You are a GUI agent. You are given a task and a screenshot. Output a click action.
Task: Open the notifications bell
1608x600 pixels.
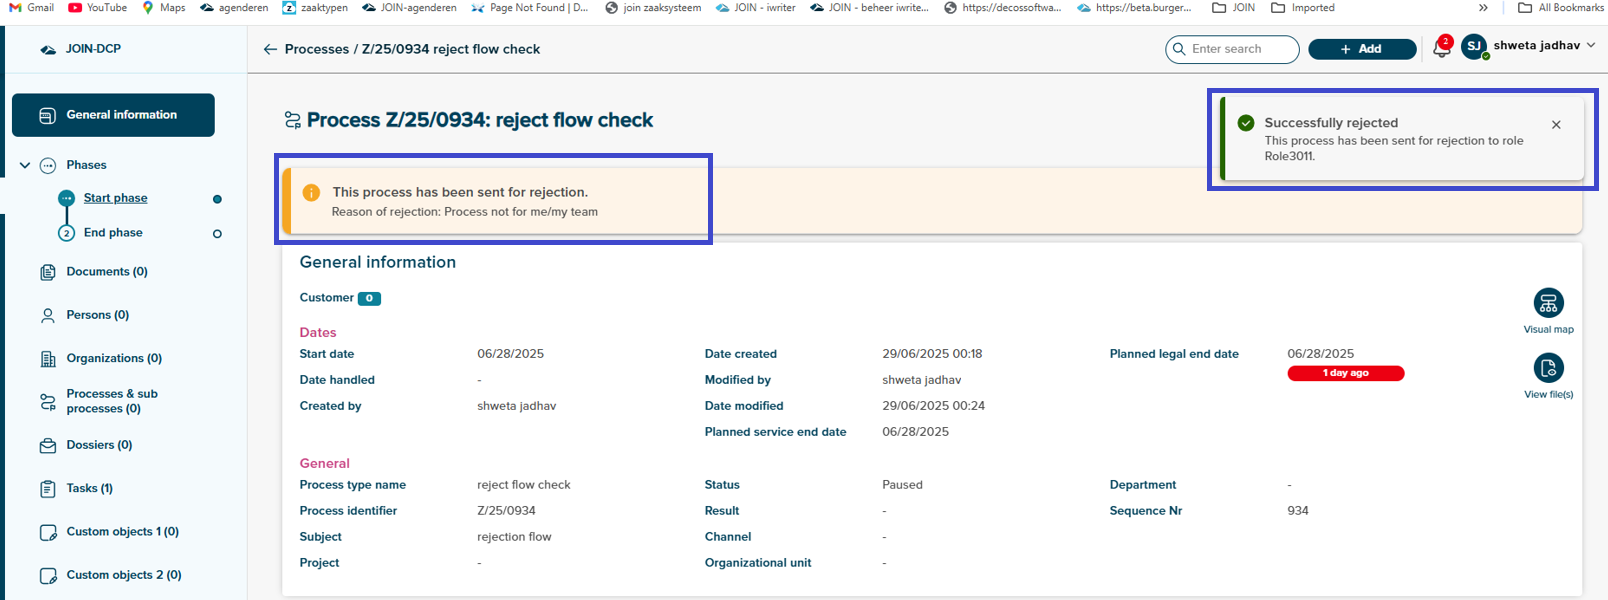[1441, 48]
